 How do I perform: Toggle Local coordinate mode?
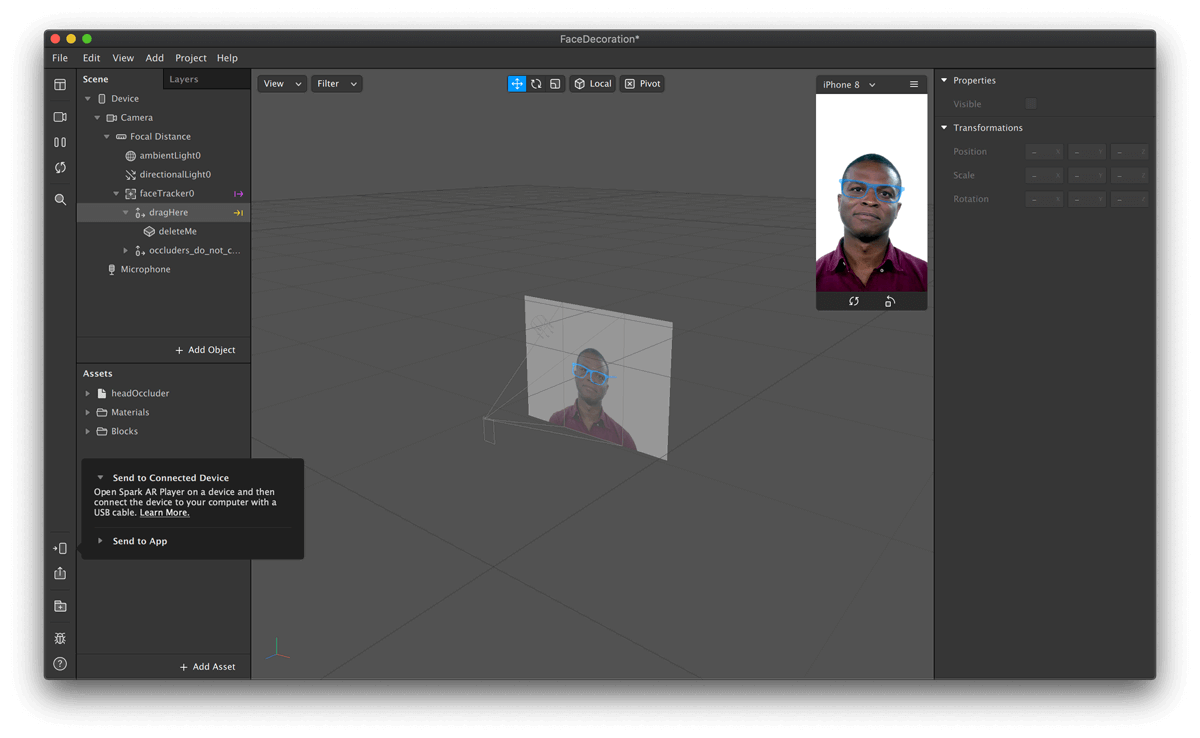(x=593, y=84)
